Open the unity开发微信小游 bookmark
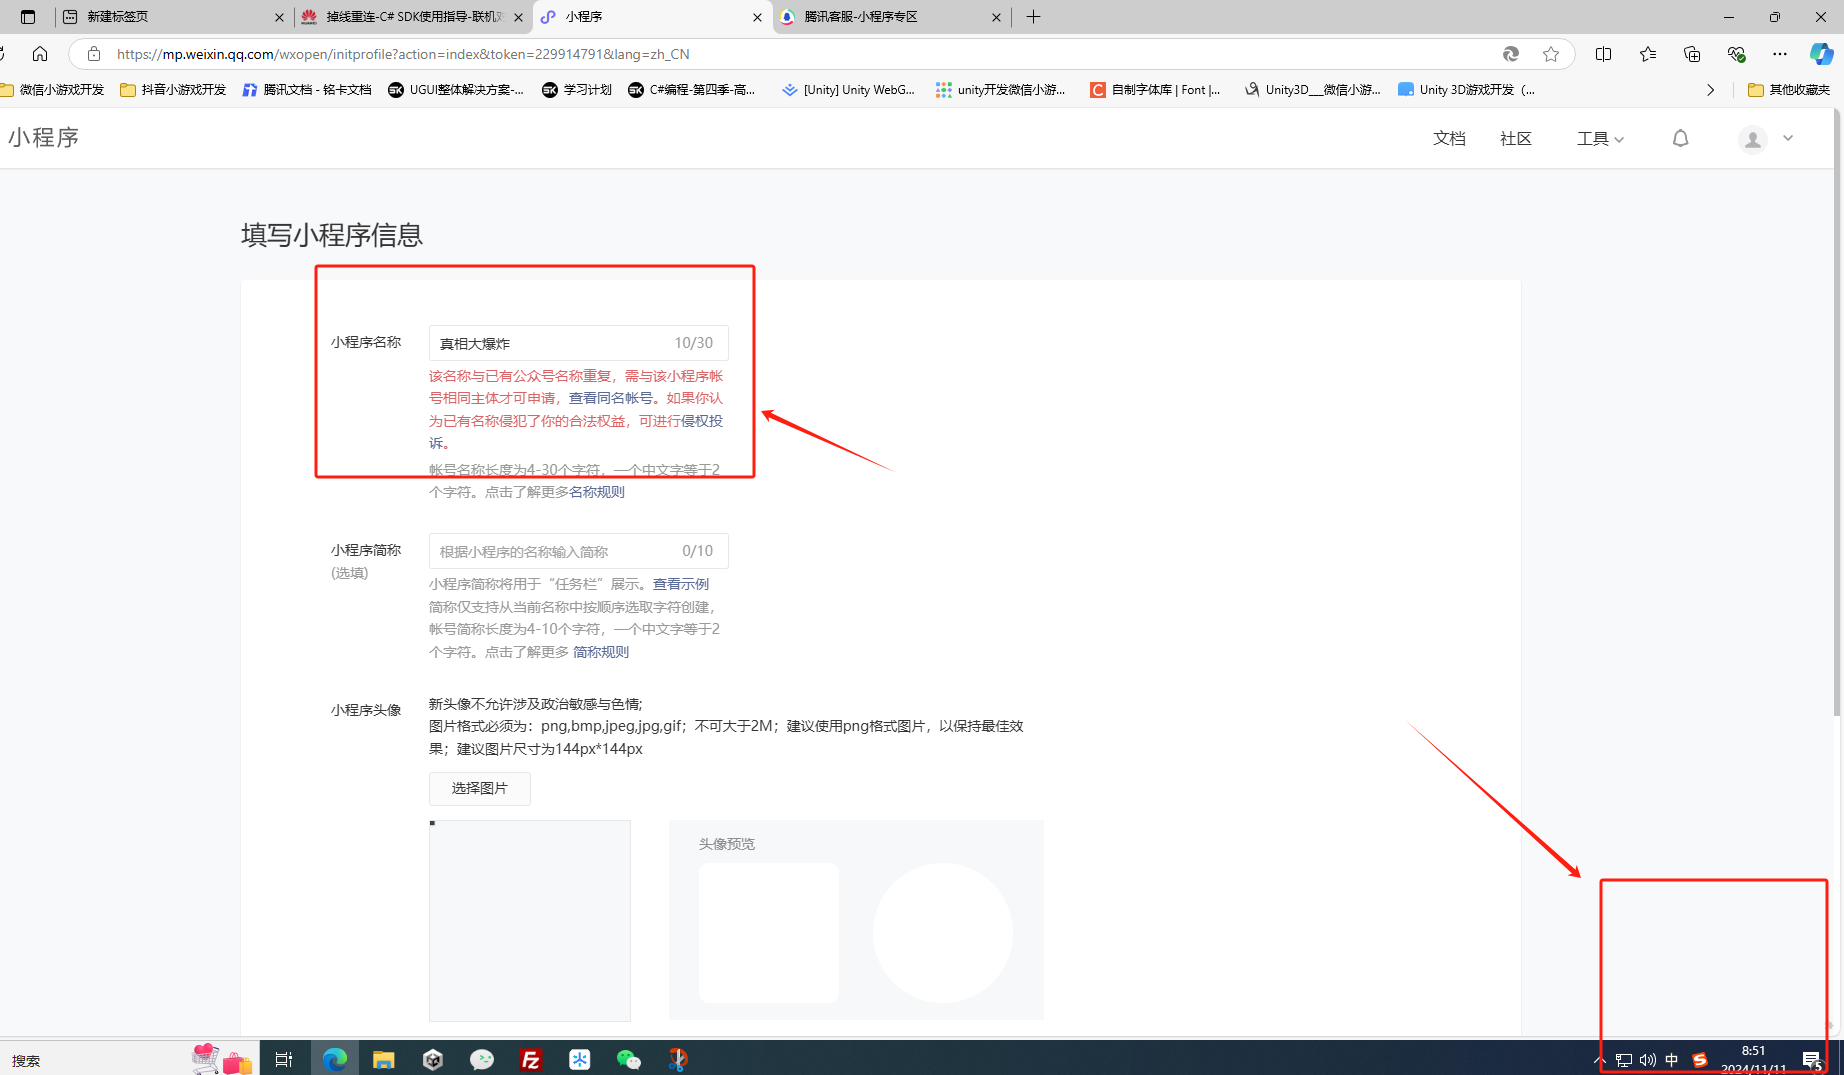This screenshot has width=1844, height=1075. coord(1001,90)
